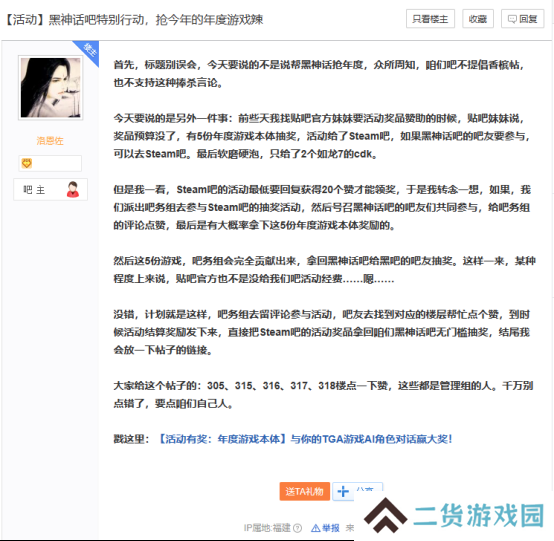This screenshot has width=554, height=541.
Task: Click the double chevron watermark logo
Action: tap(385, 515)
